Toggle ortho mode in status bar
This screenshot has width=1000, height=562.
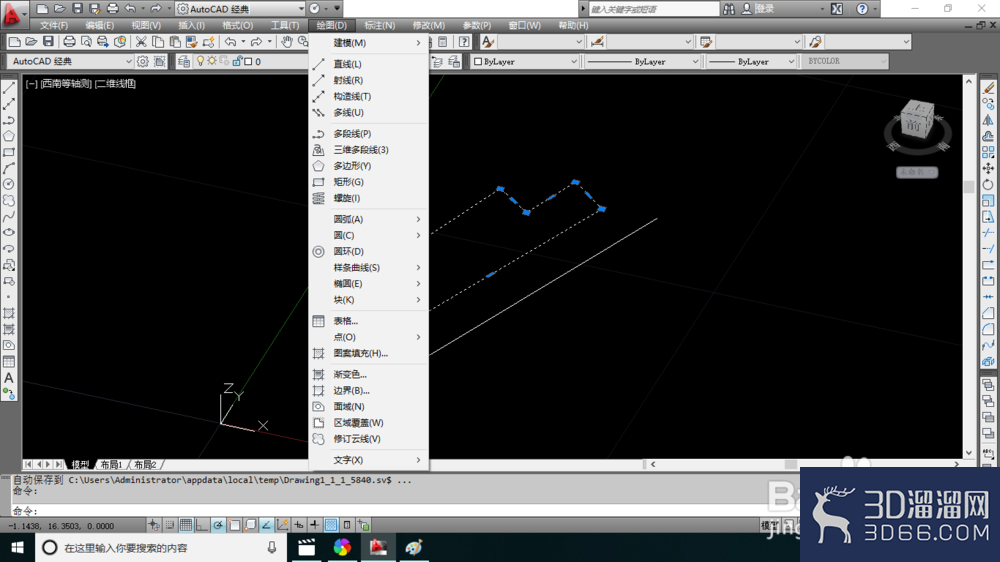(202, 525)
